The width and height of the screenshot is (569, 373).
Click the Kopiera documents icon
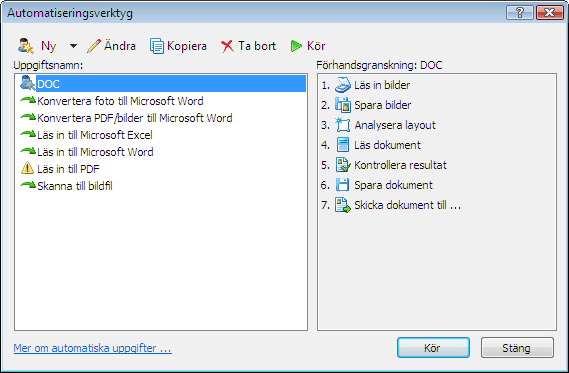coord(157,46)
